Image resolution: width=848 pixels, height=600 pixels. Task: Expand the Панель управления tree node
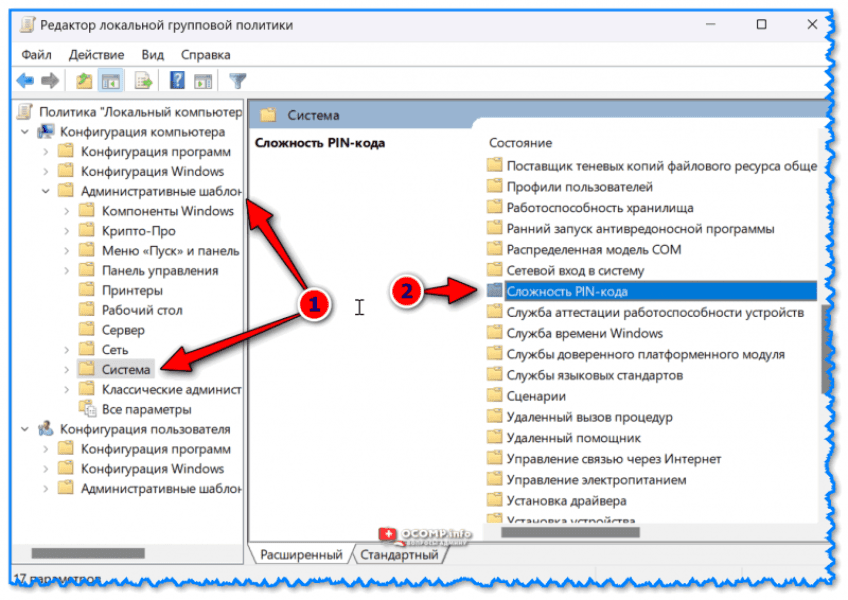pyautogui.click(x=67, y=271)
